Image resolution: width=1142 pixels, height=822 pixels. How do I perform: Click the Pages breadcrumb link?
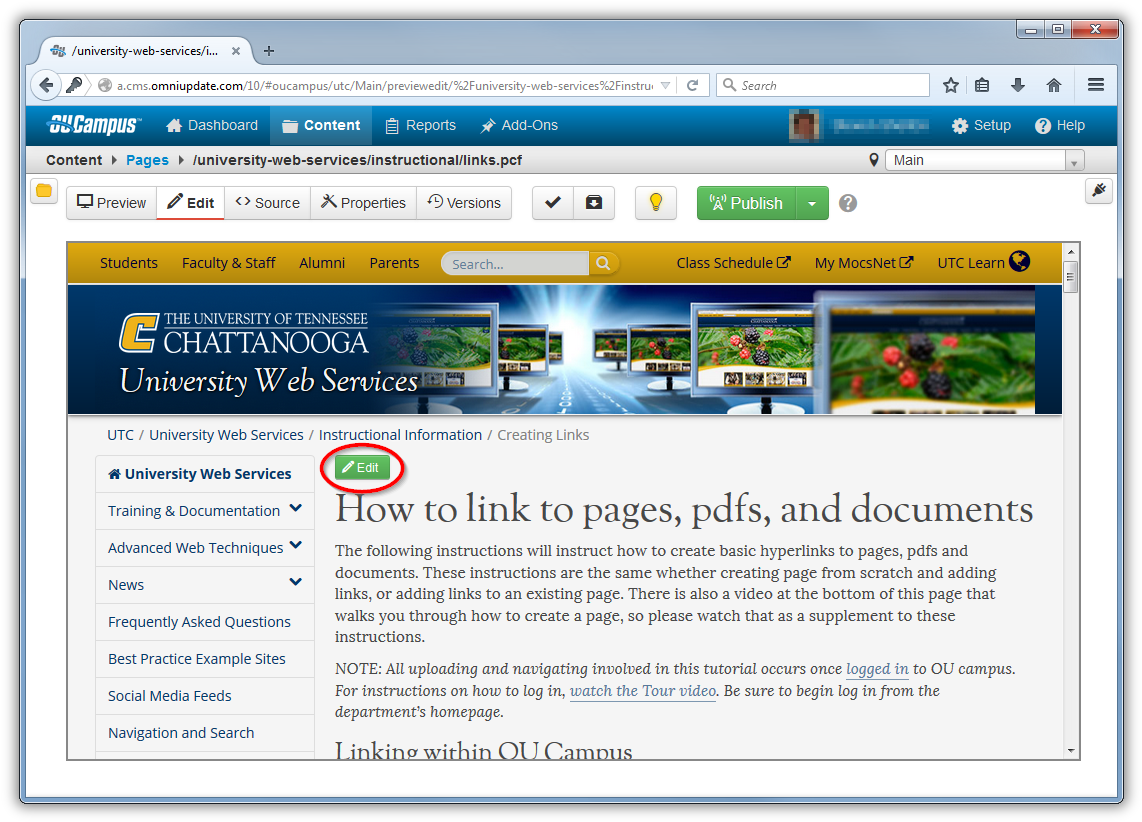[x=147, y=160]
